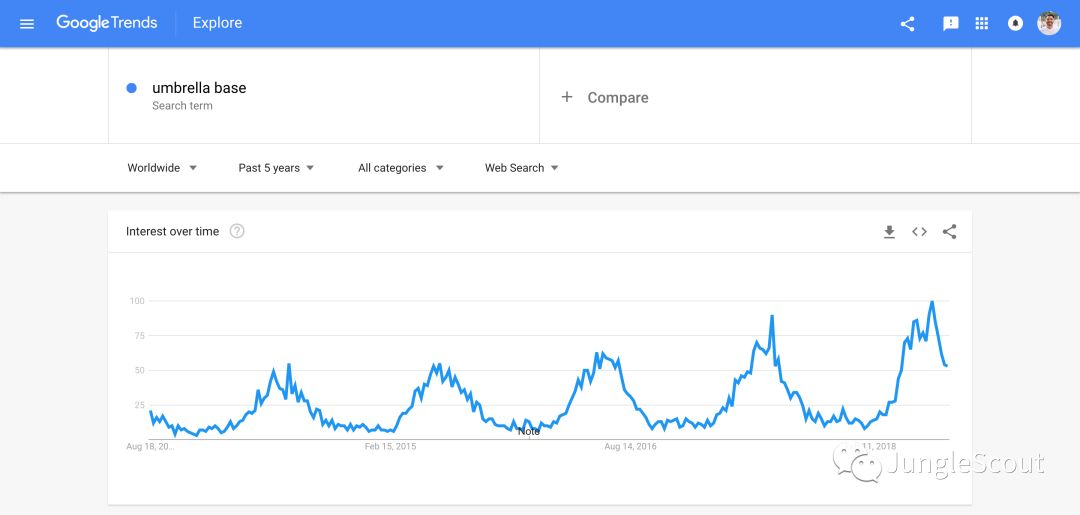This screenshot has width=1080, height=515.
Task: Share the Interest over time chart
Action: [950, 232]
